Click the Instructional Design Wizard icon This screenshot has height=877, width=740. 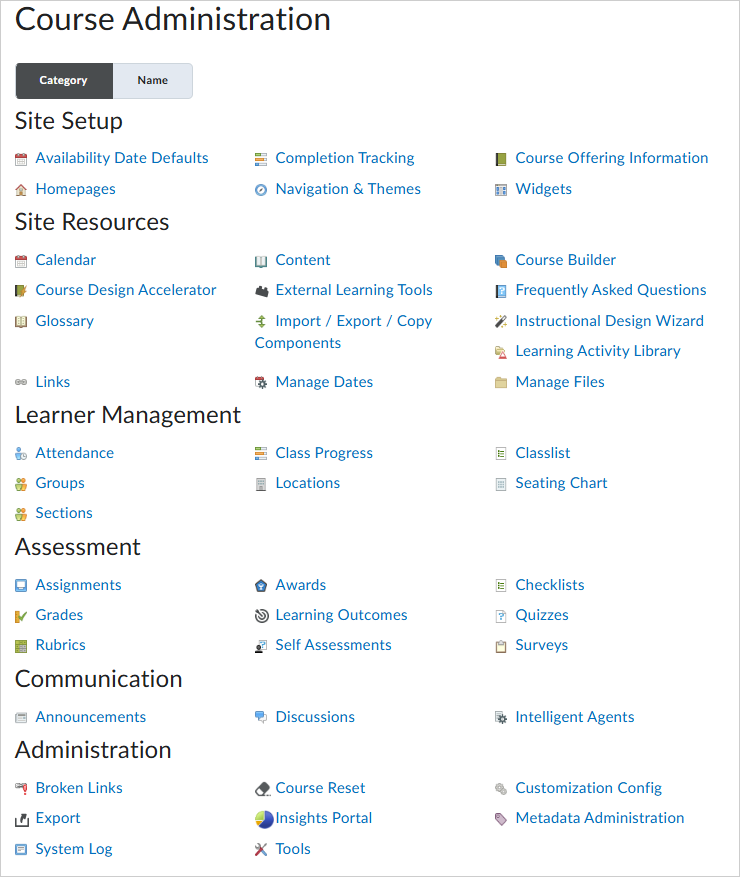click(501, 321)
